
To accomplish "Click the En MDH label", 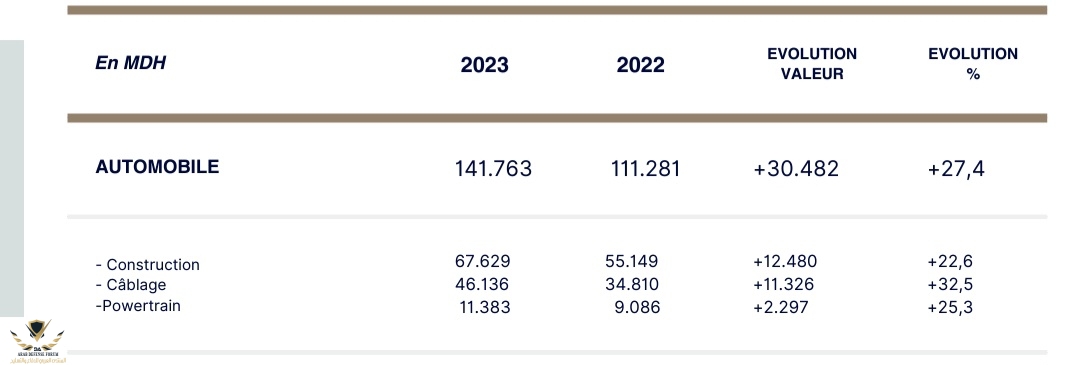I will (x=130, y=63).
